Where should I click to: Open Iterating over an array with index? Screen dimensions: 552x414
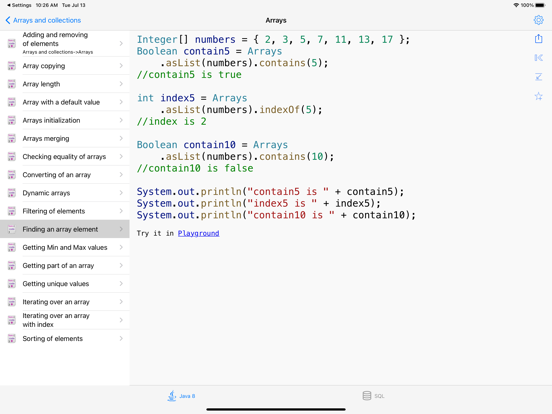(65, 320)
